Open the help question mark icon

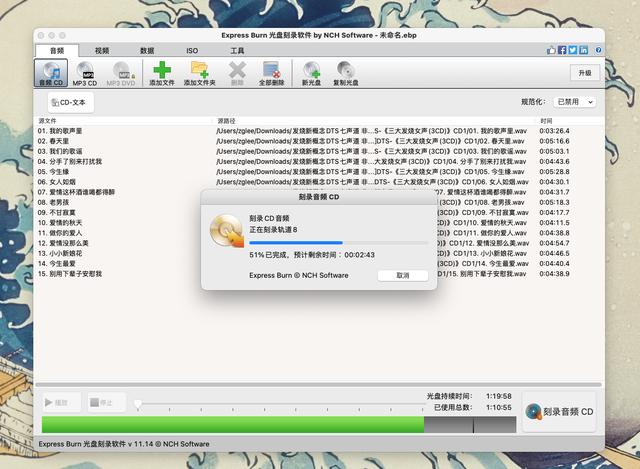point(598,50)
